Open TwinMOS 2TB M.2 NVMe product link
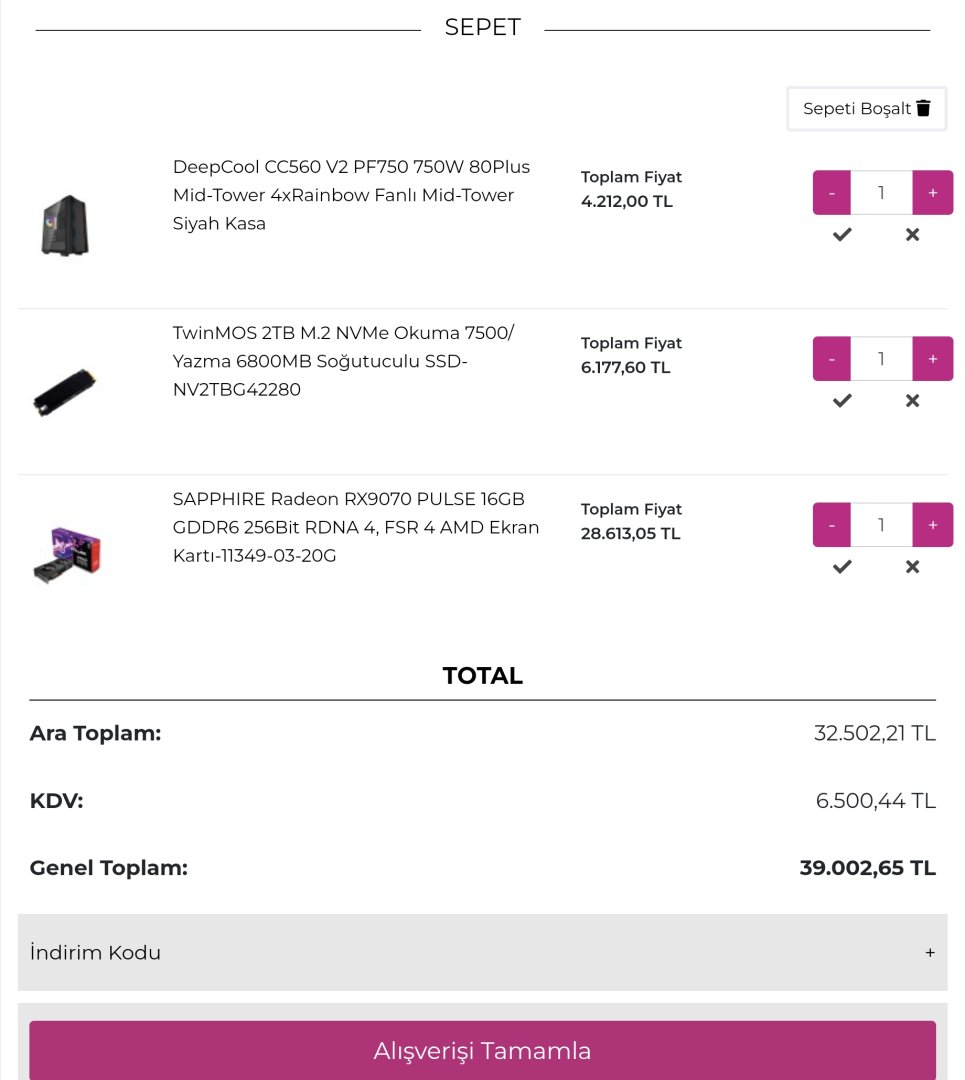The width and height of the screenshot is (965, 1080). pos(343,361)
